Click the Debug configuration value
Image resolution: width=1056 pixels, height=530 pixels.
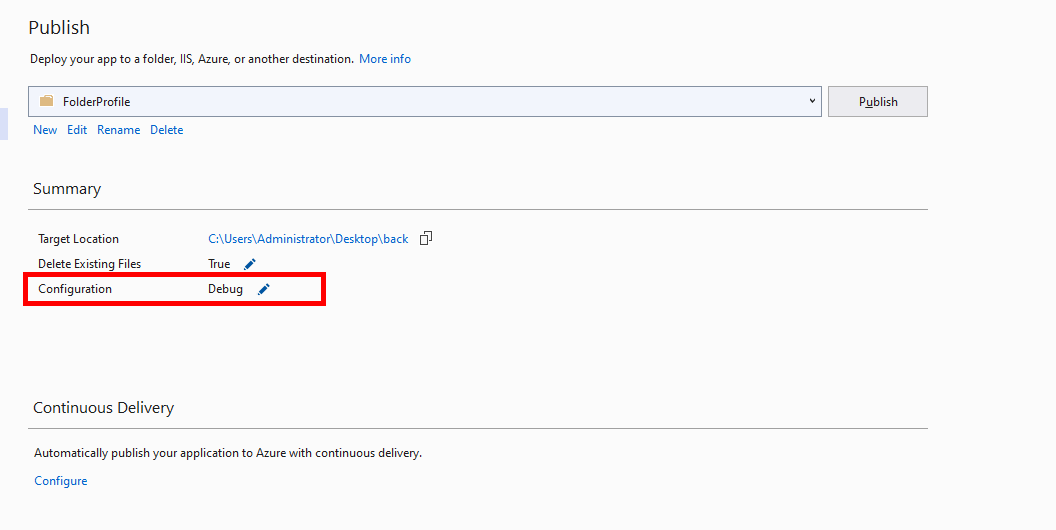click(225, 289)
